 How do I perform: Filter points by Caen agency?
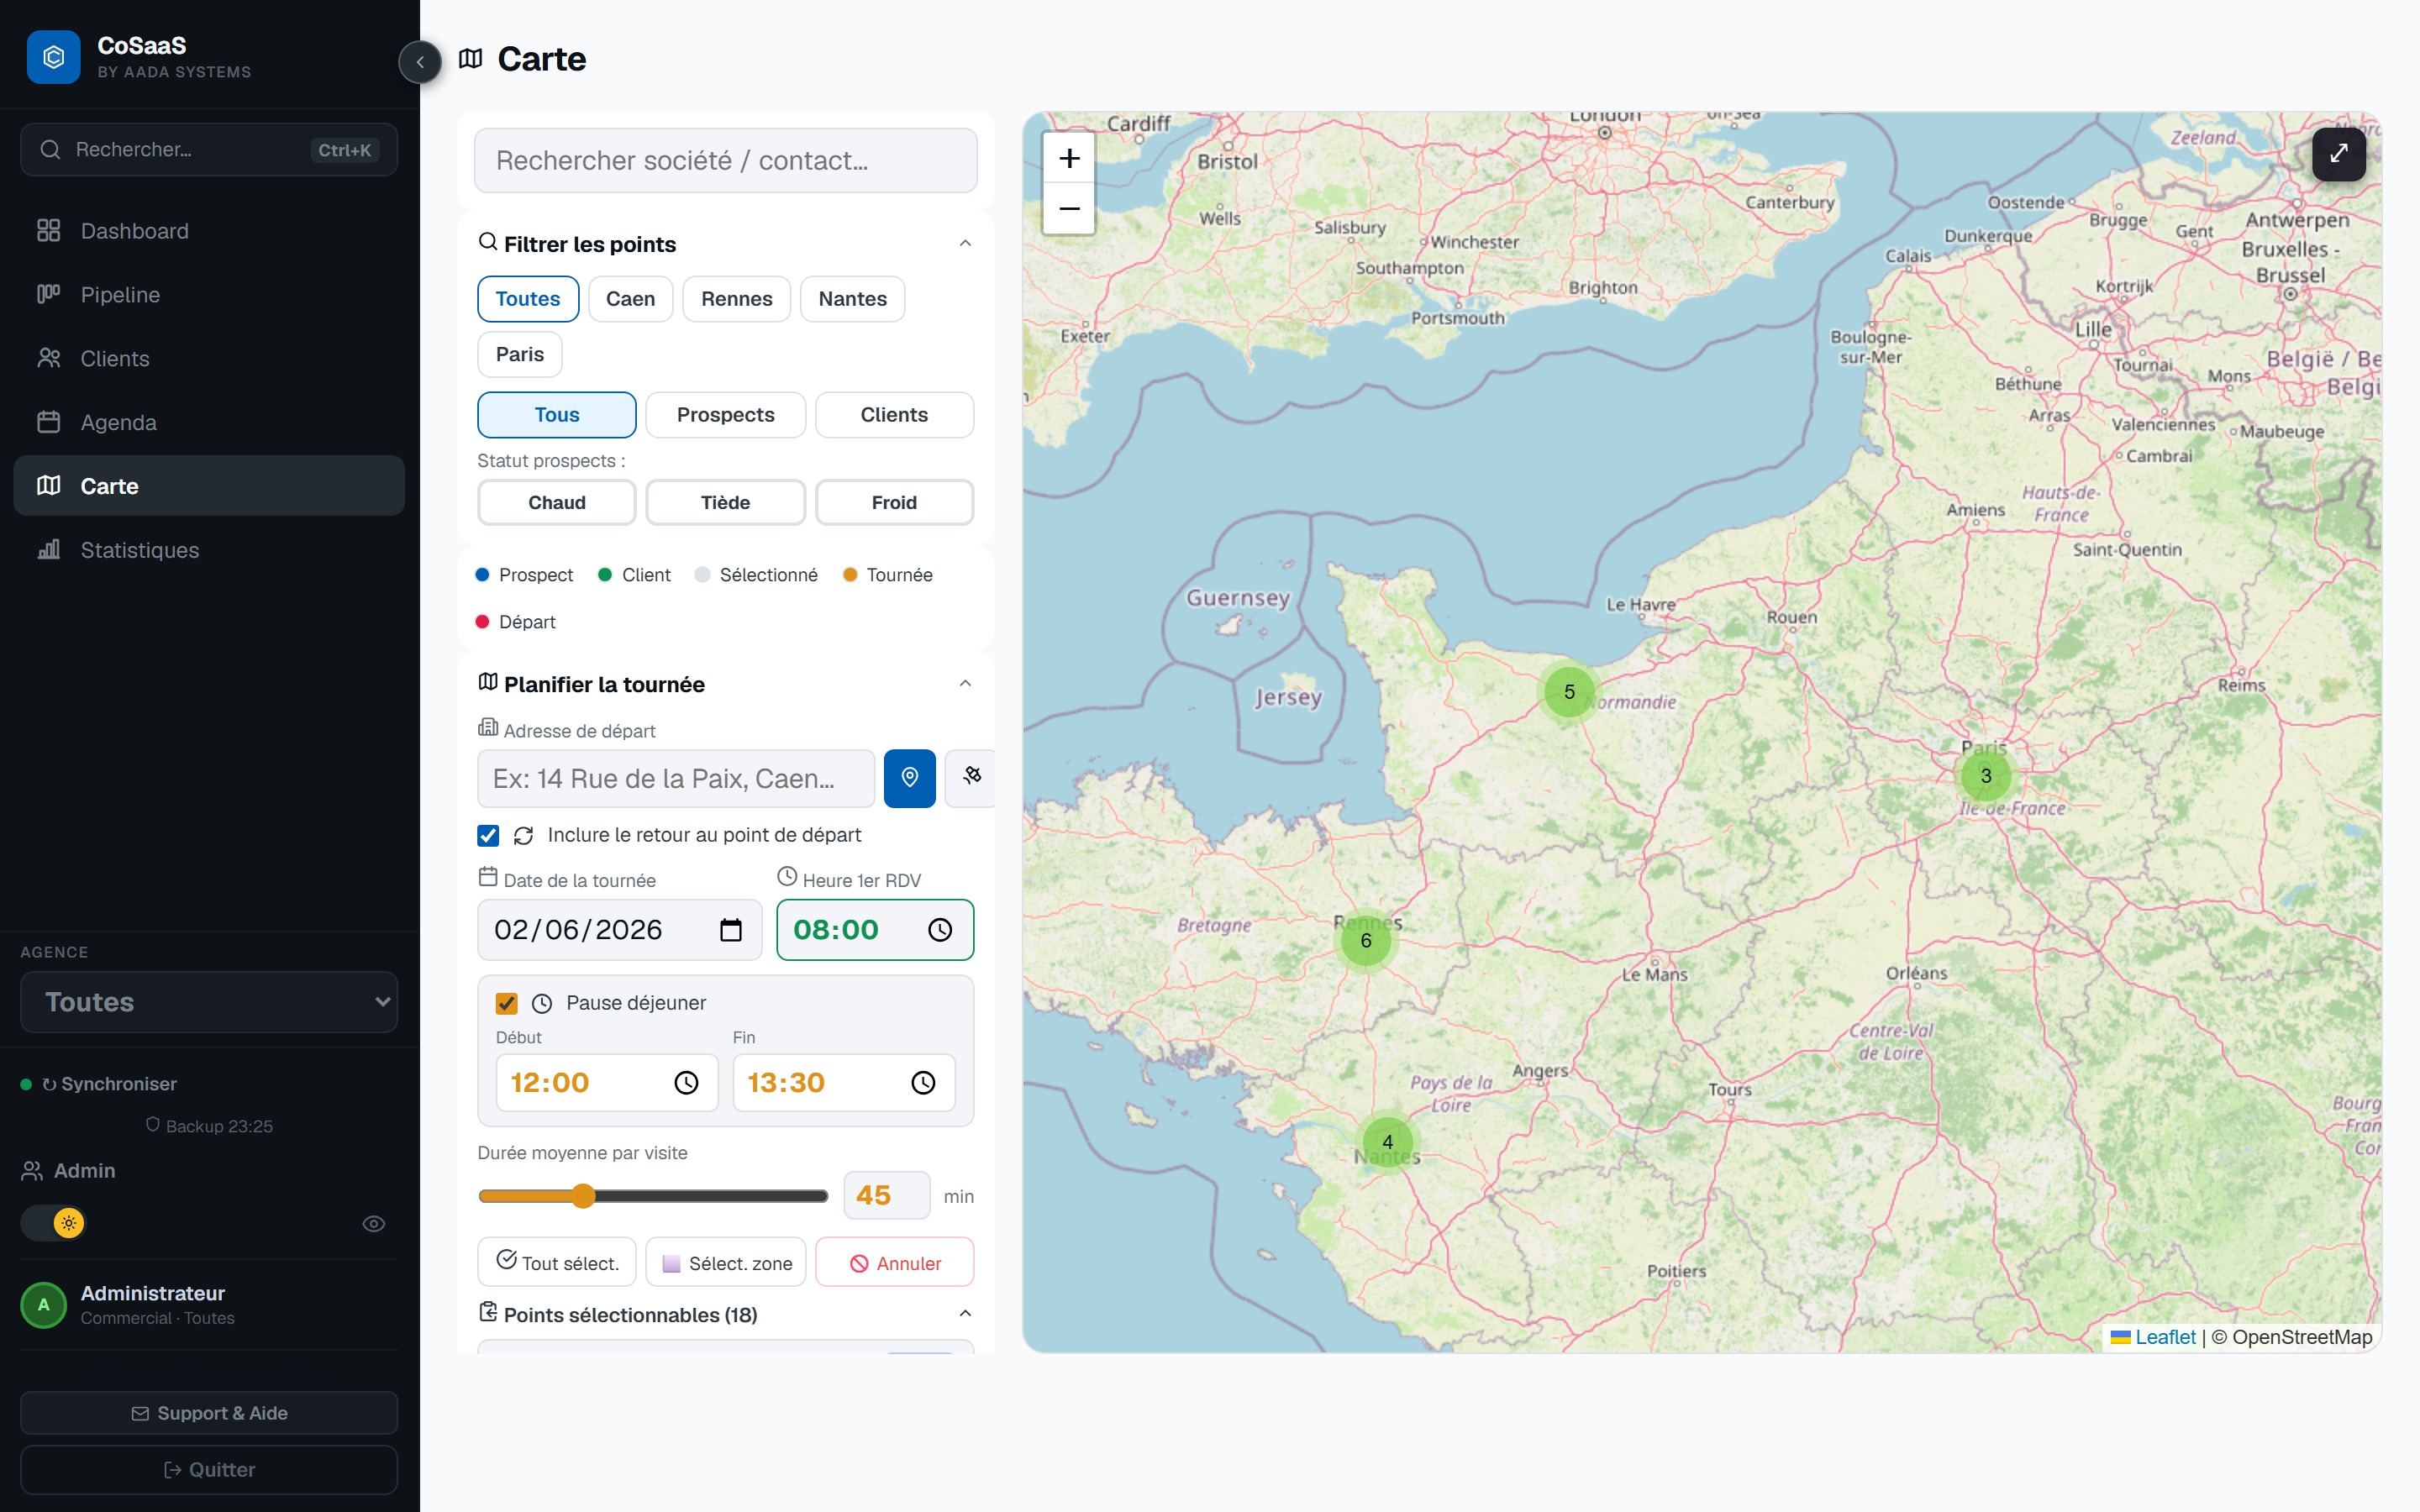630,299
